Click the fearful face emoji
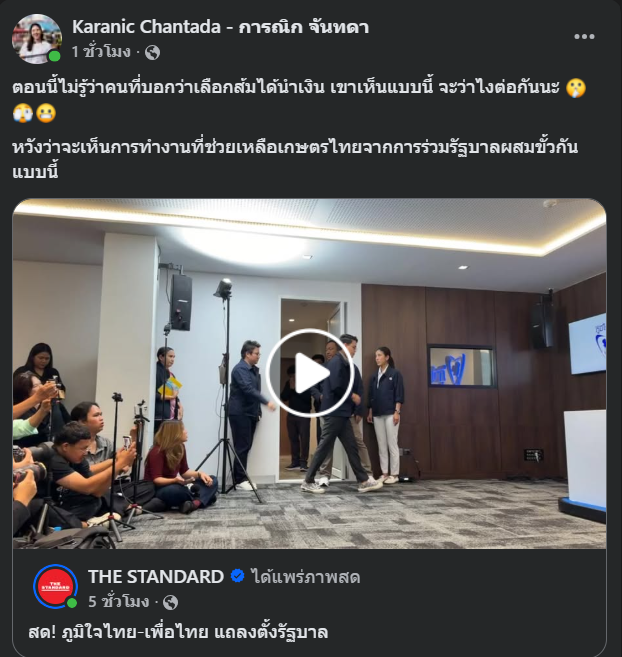 pos(23,113)
